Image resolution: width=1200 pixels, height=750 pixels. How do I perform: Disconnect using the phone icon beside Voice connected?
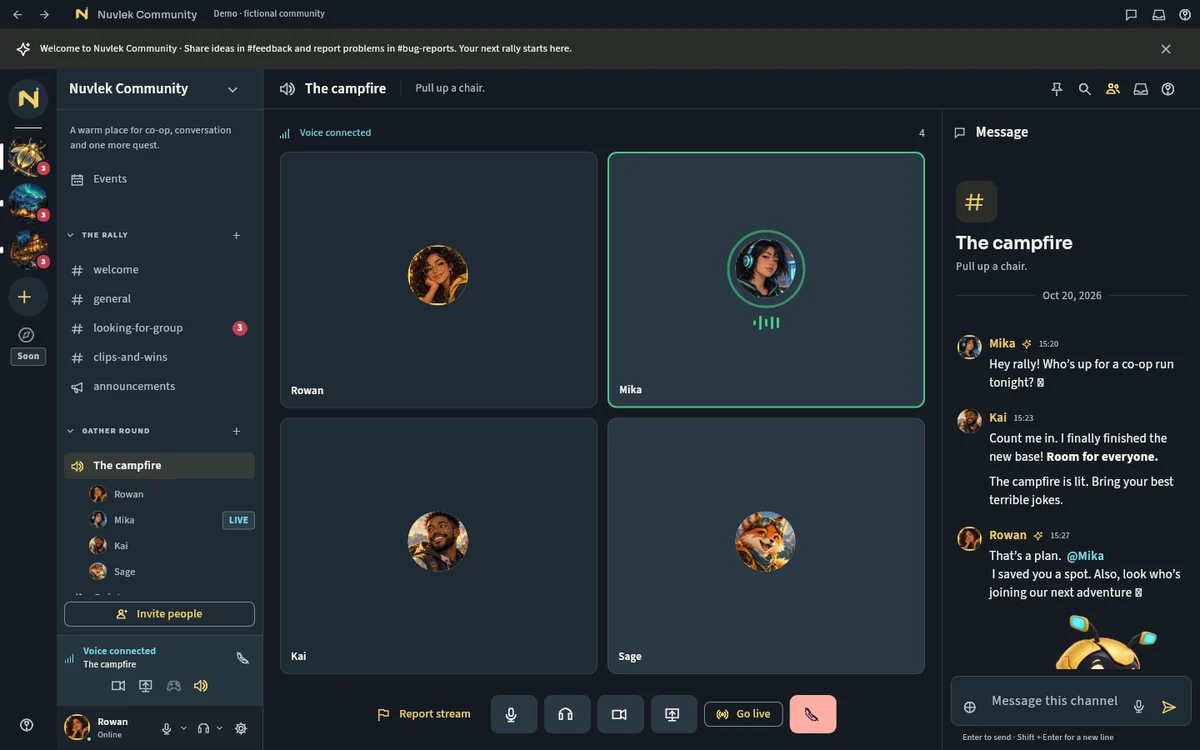(242, 658)
